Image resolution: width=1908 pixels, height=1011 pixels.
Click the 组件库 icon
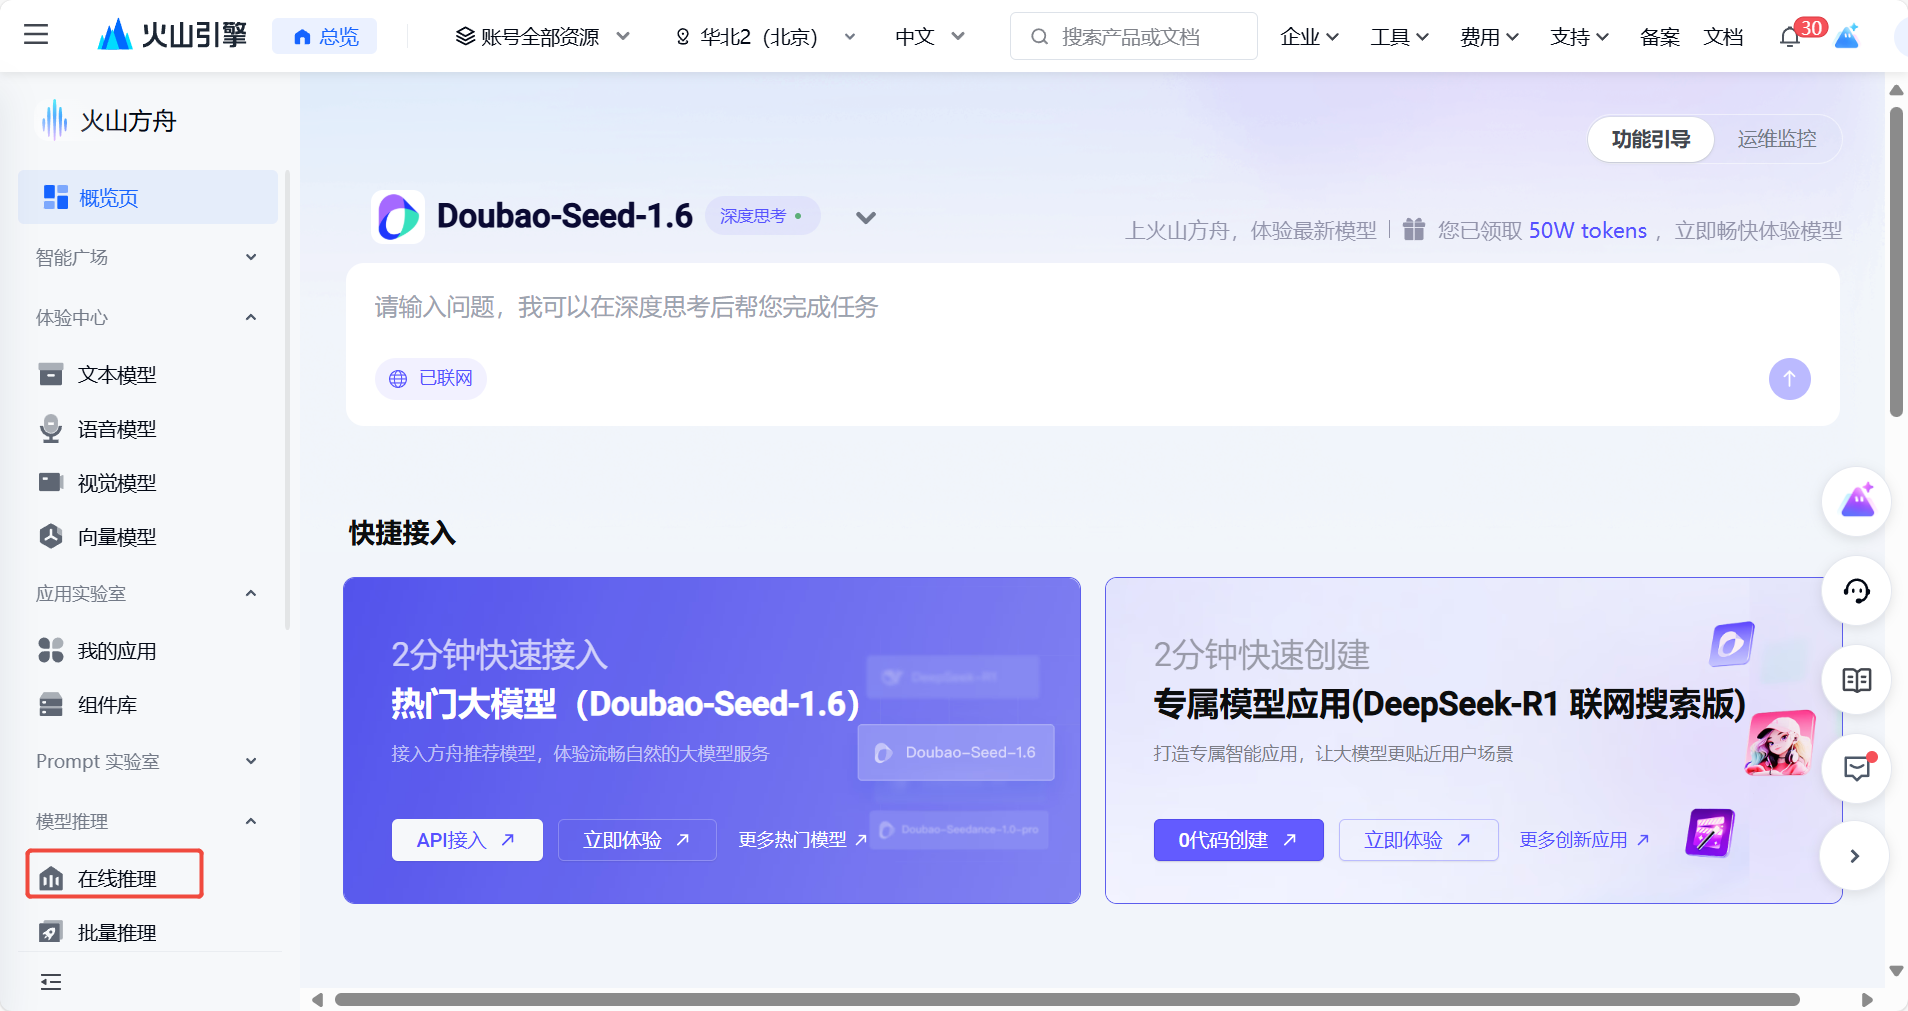pos(50,705)
